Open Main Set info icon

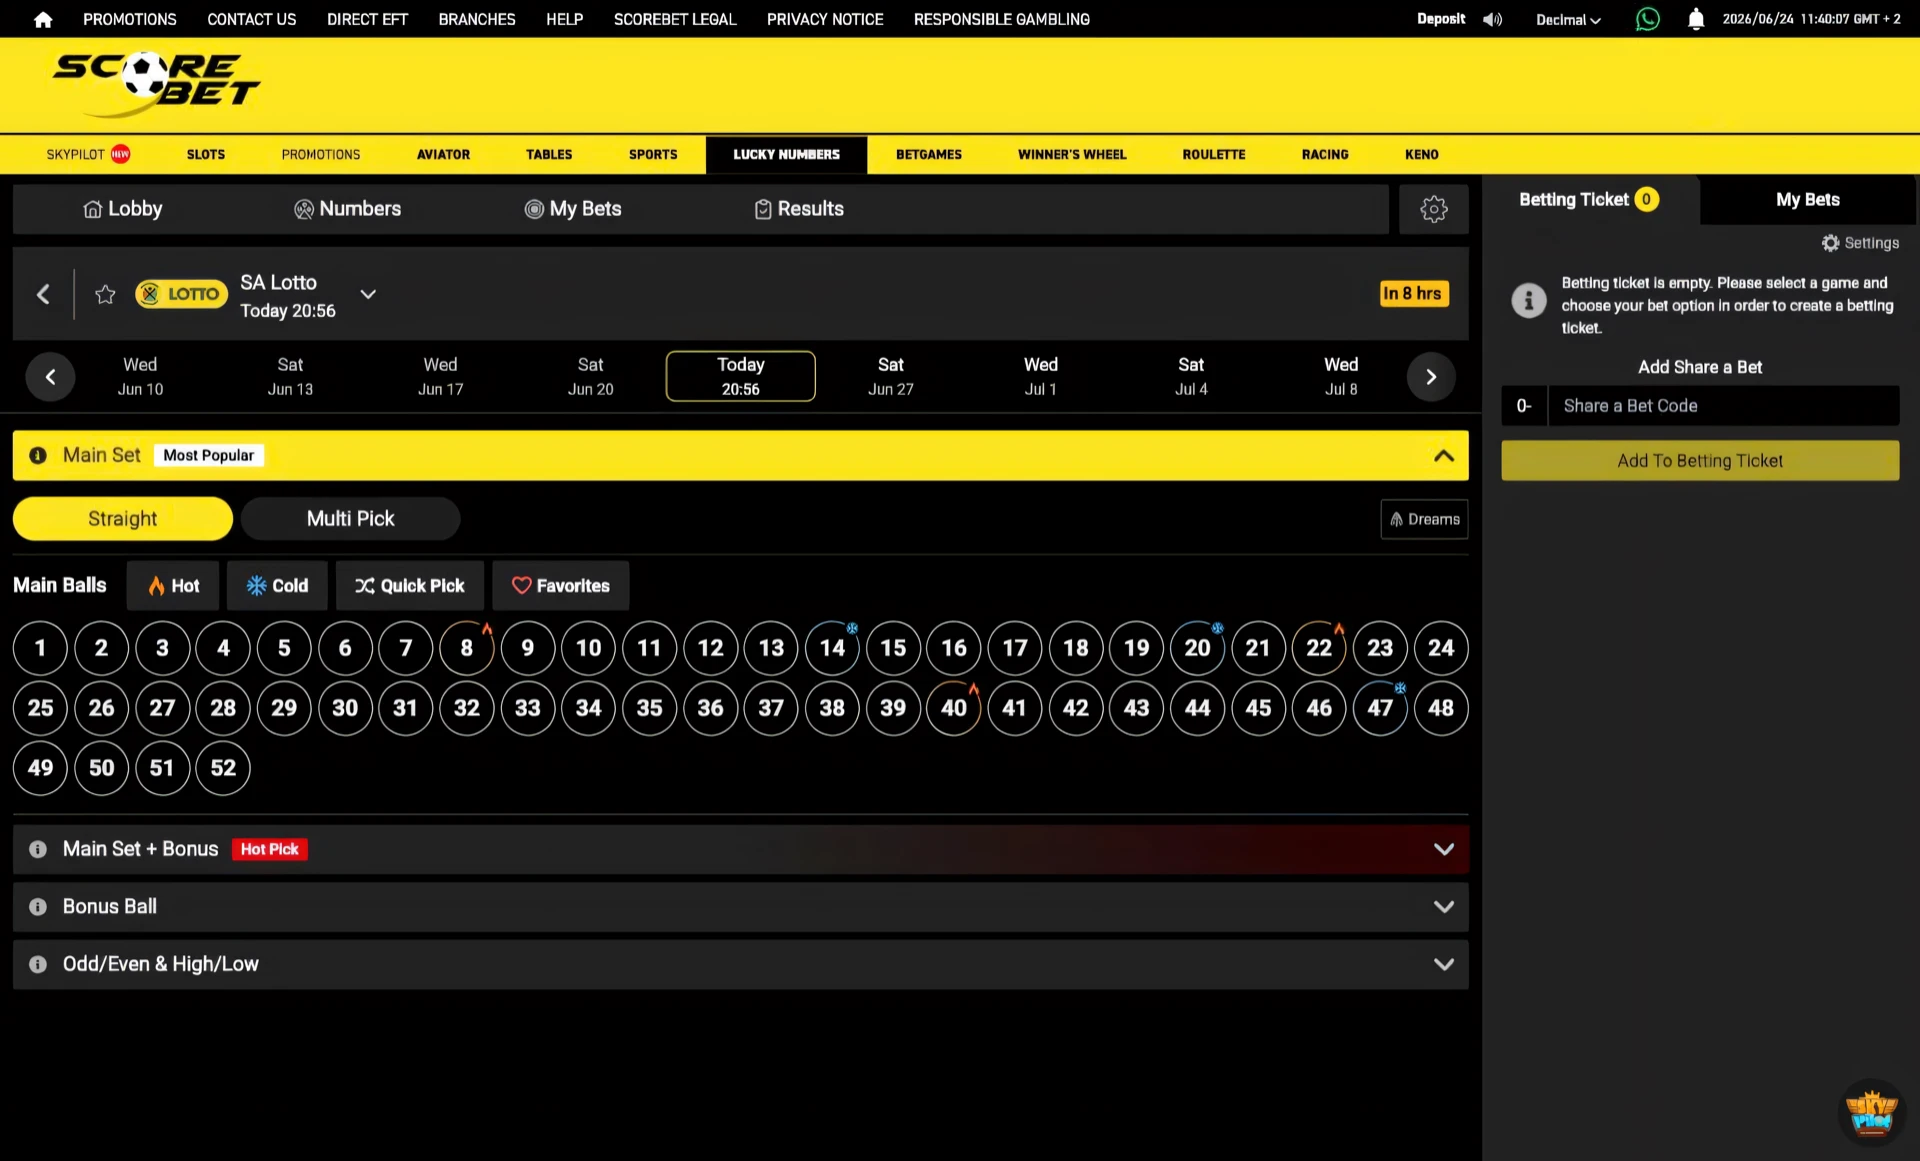(x=38, y=455)
